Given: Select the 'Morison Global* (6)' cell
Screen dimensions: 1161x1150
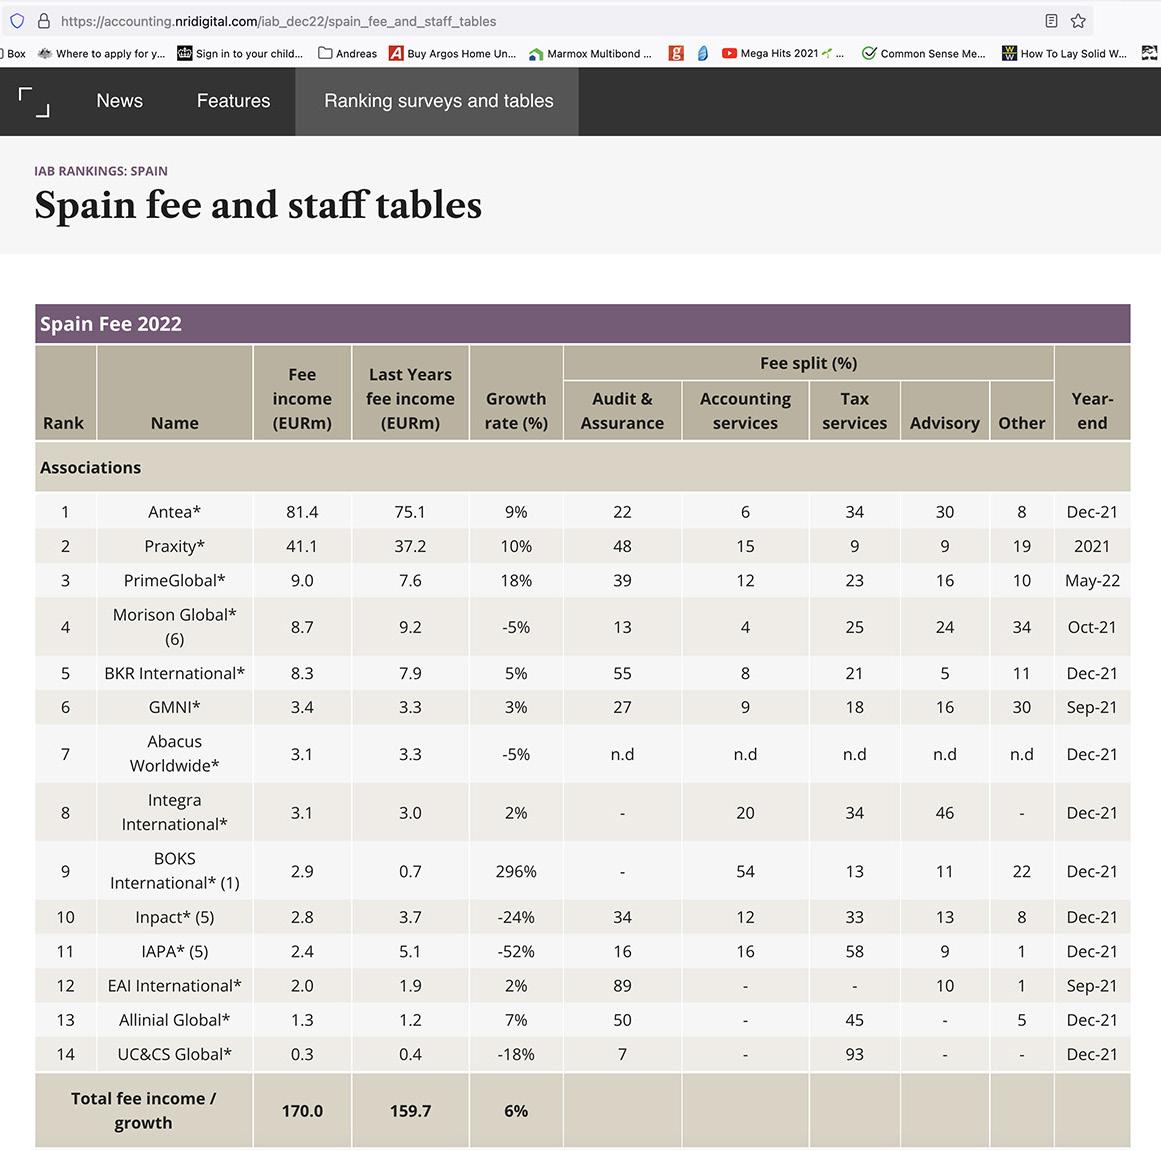Looking at the screenshot, I should pyautogui.click(x=175, y=626).
